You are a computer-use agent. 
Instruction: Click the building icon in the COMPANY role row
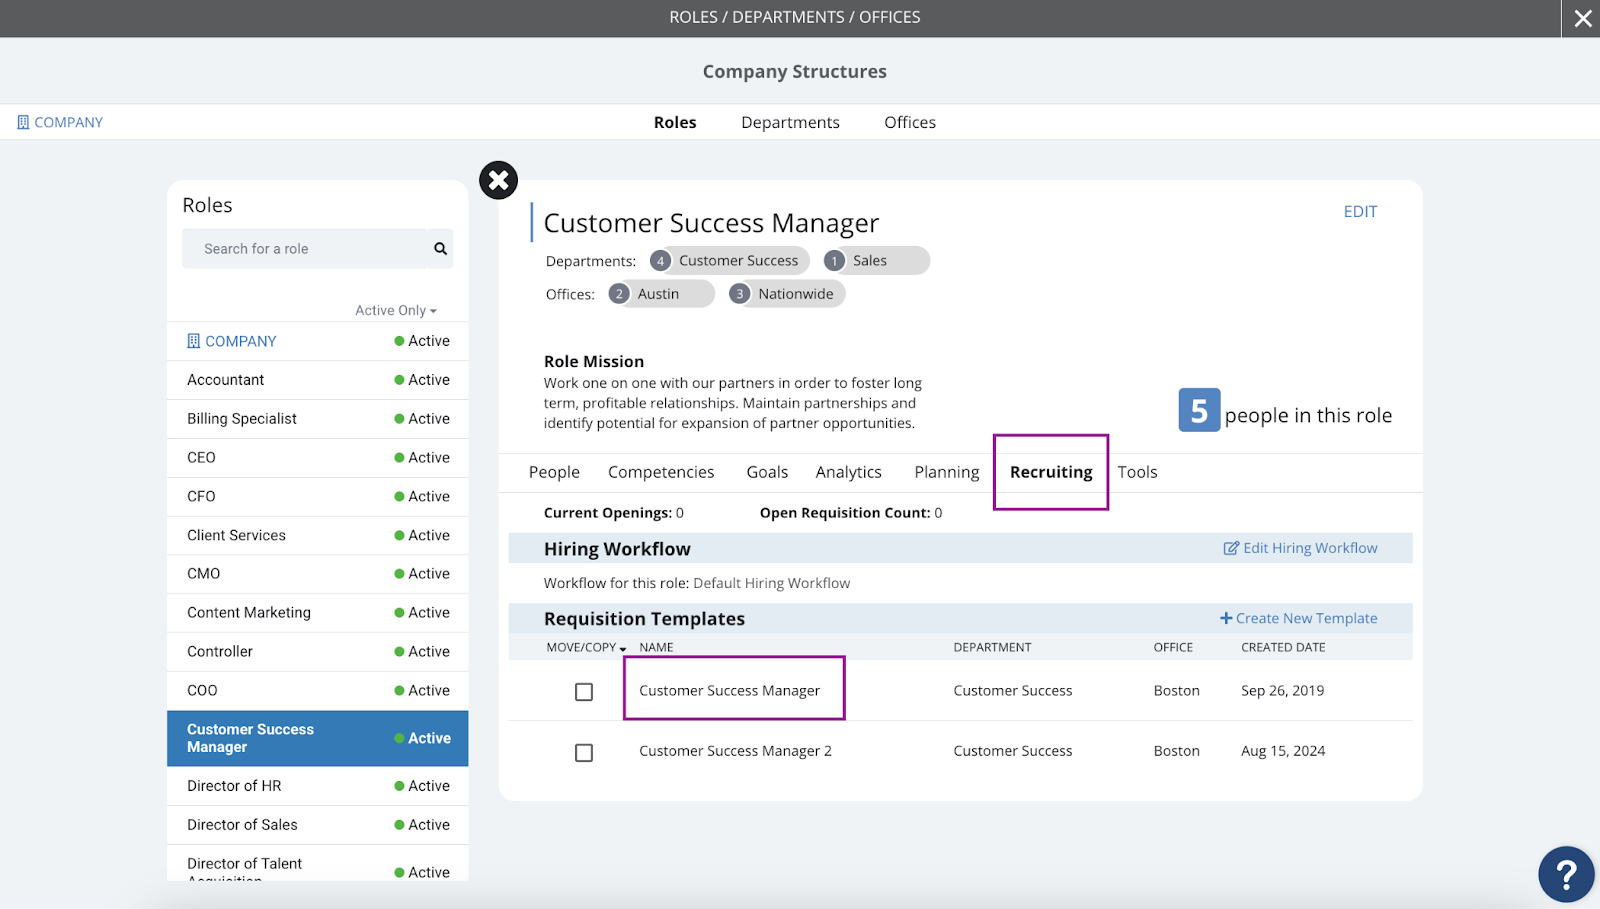(x=194, y=341)
